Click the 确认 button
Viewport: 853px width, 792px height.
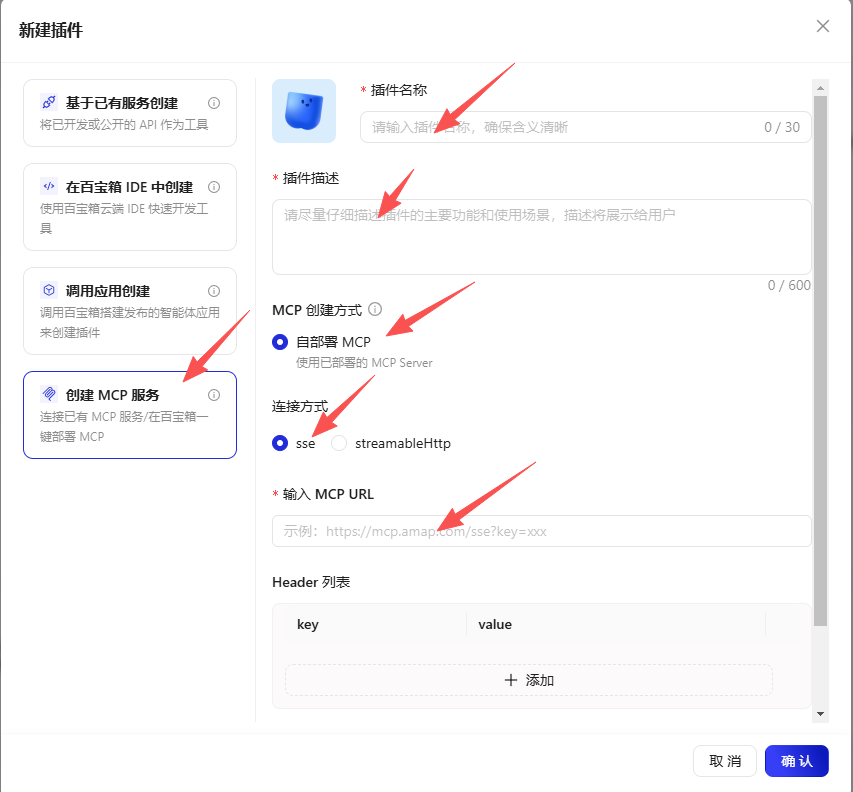coord(796,761)
